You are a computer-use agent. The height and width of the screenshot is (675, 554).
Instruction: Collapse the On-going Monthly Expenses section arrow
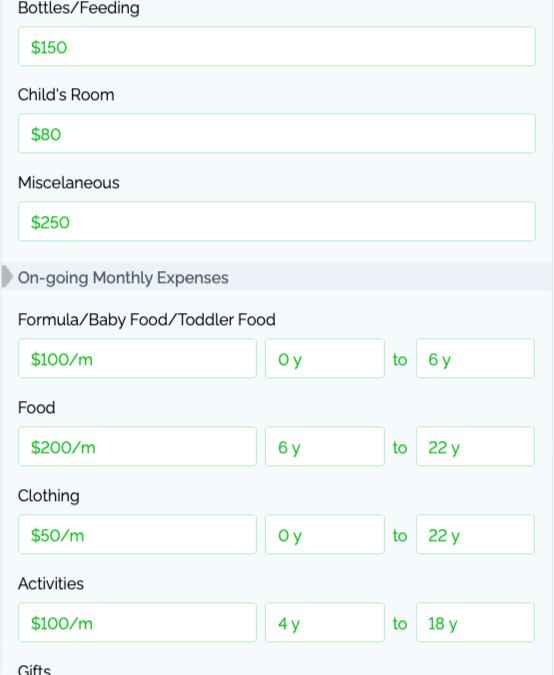8,276
